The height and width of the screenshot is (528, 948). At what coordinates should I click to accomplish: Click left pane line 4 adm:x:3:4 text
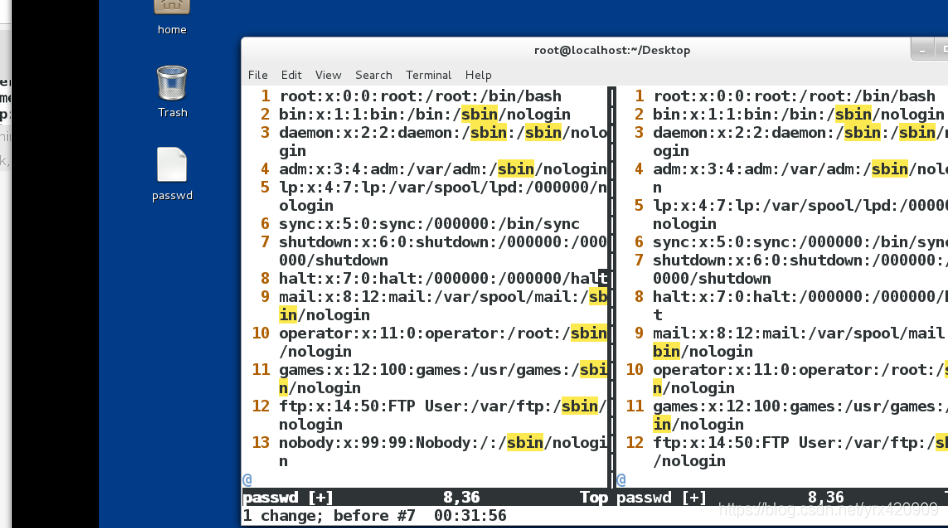click(x=443, y=169)
